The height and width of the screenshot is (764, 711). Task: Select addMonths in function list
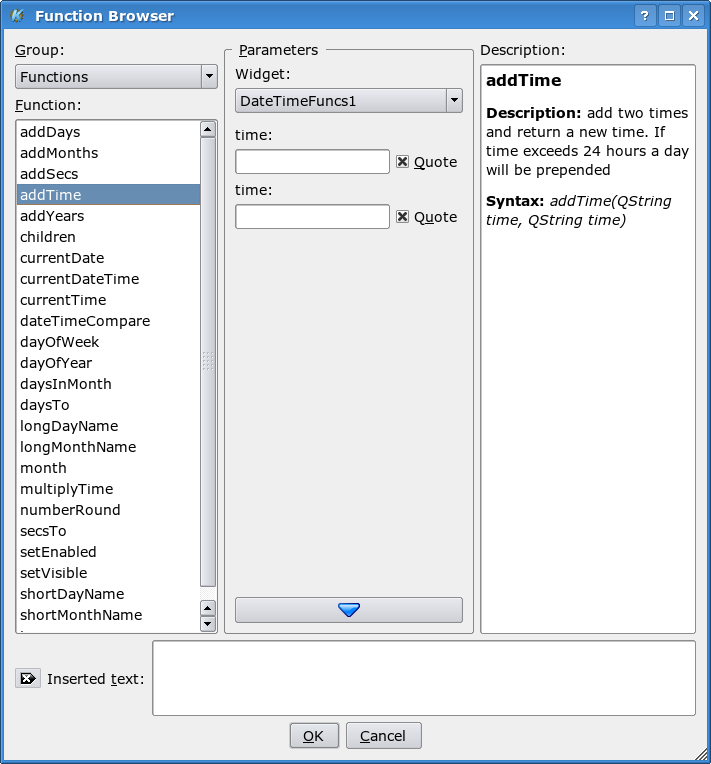click(108, 153)
